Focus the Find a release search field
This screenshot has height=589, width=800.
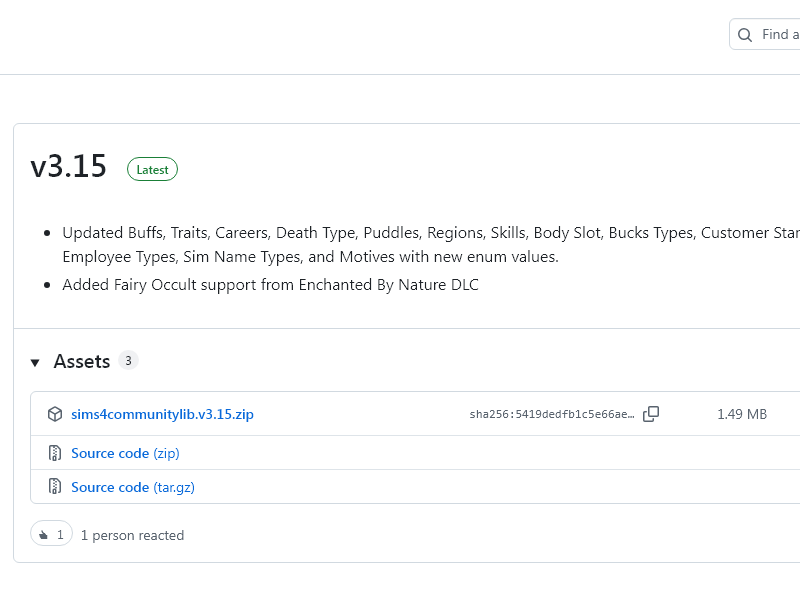click(765, 34)
